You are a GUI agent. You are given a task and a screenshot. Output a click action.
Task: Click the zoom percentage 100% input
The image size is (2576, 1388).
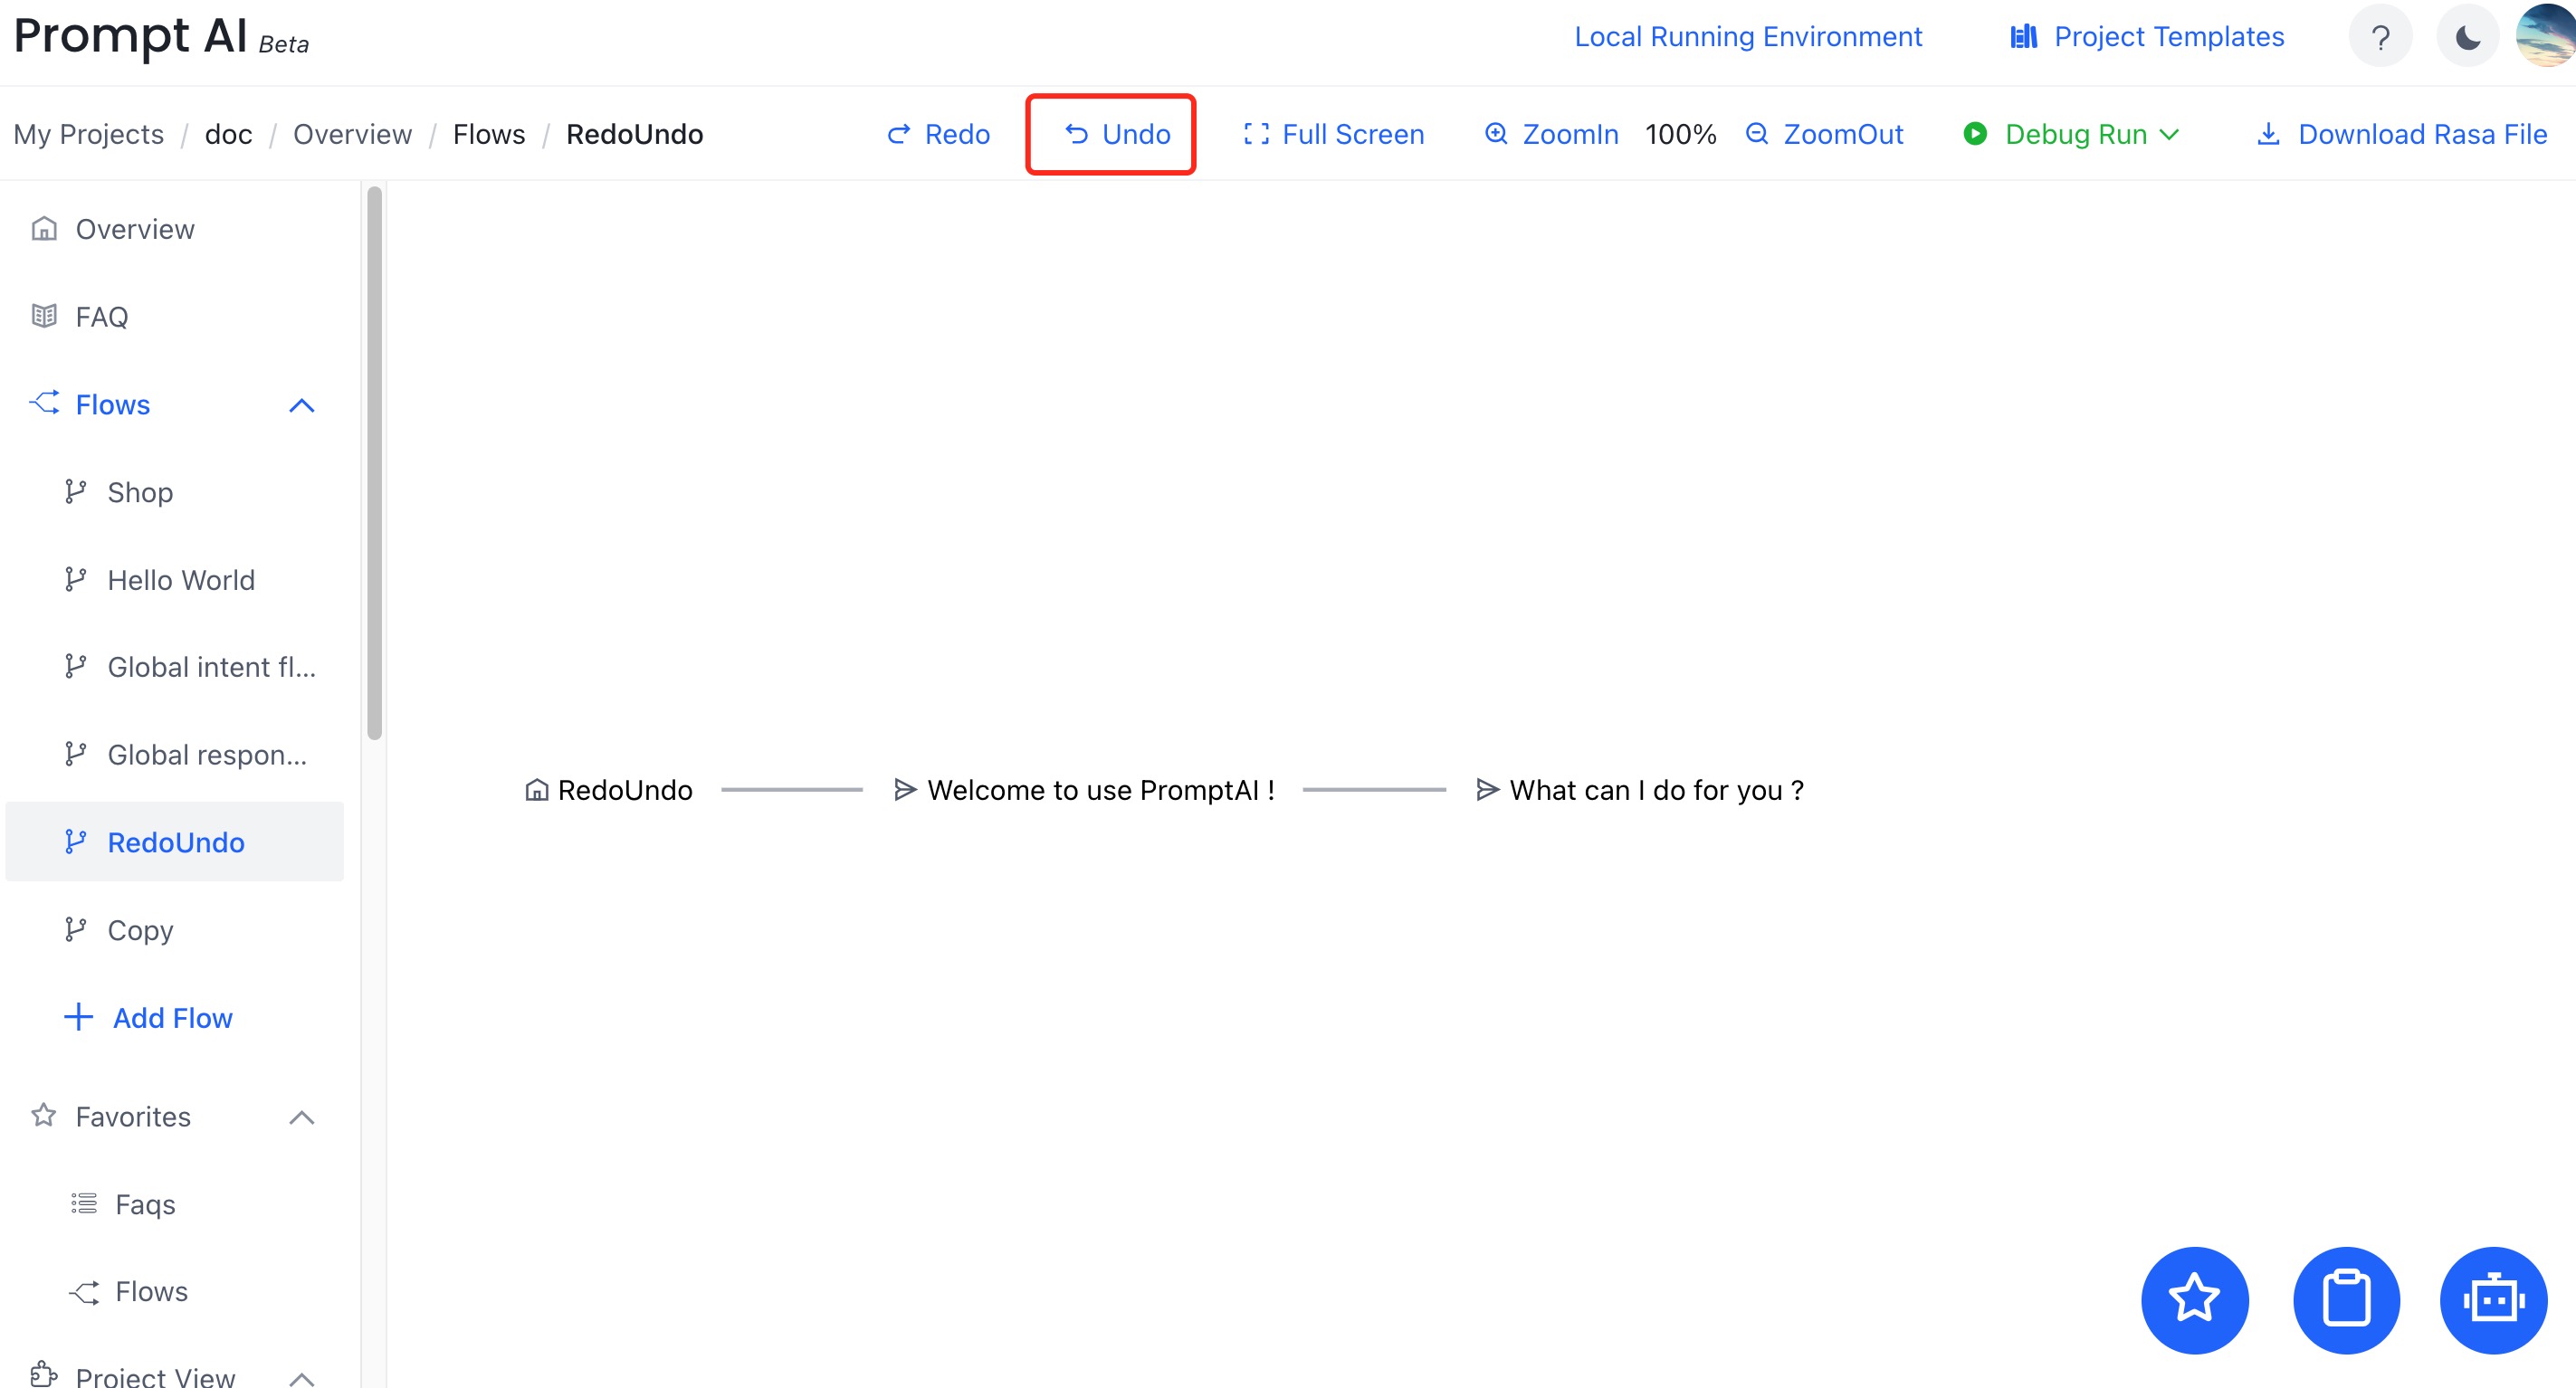1680,133
